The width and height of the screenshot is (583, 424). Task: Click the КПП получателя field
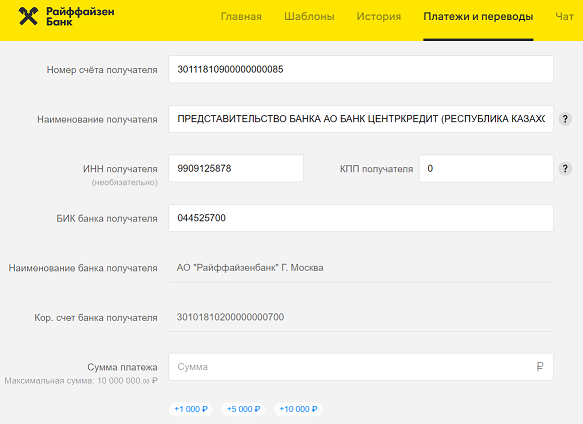coord(486,168)
